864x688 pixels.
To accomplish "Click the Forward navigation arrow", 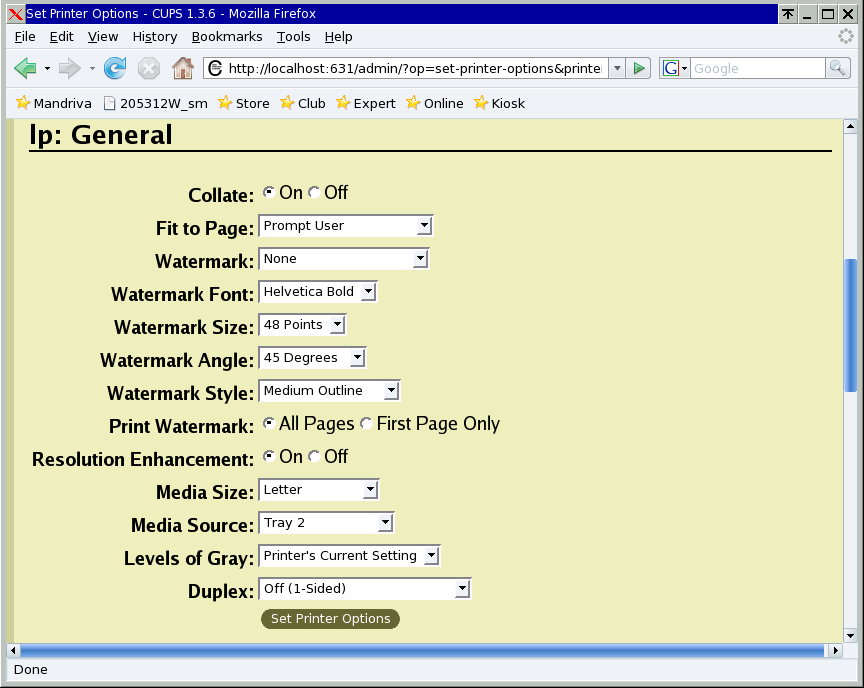I will 66,68.
